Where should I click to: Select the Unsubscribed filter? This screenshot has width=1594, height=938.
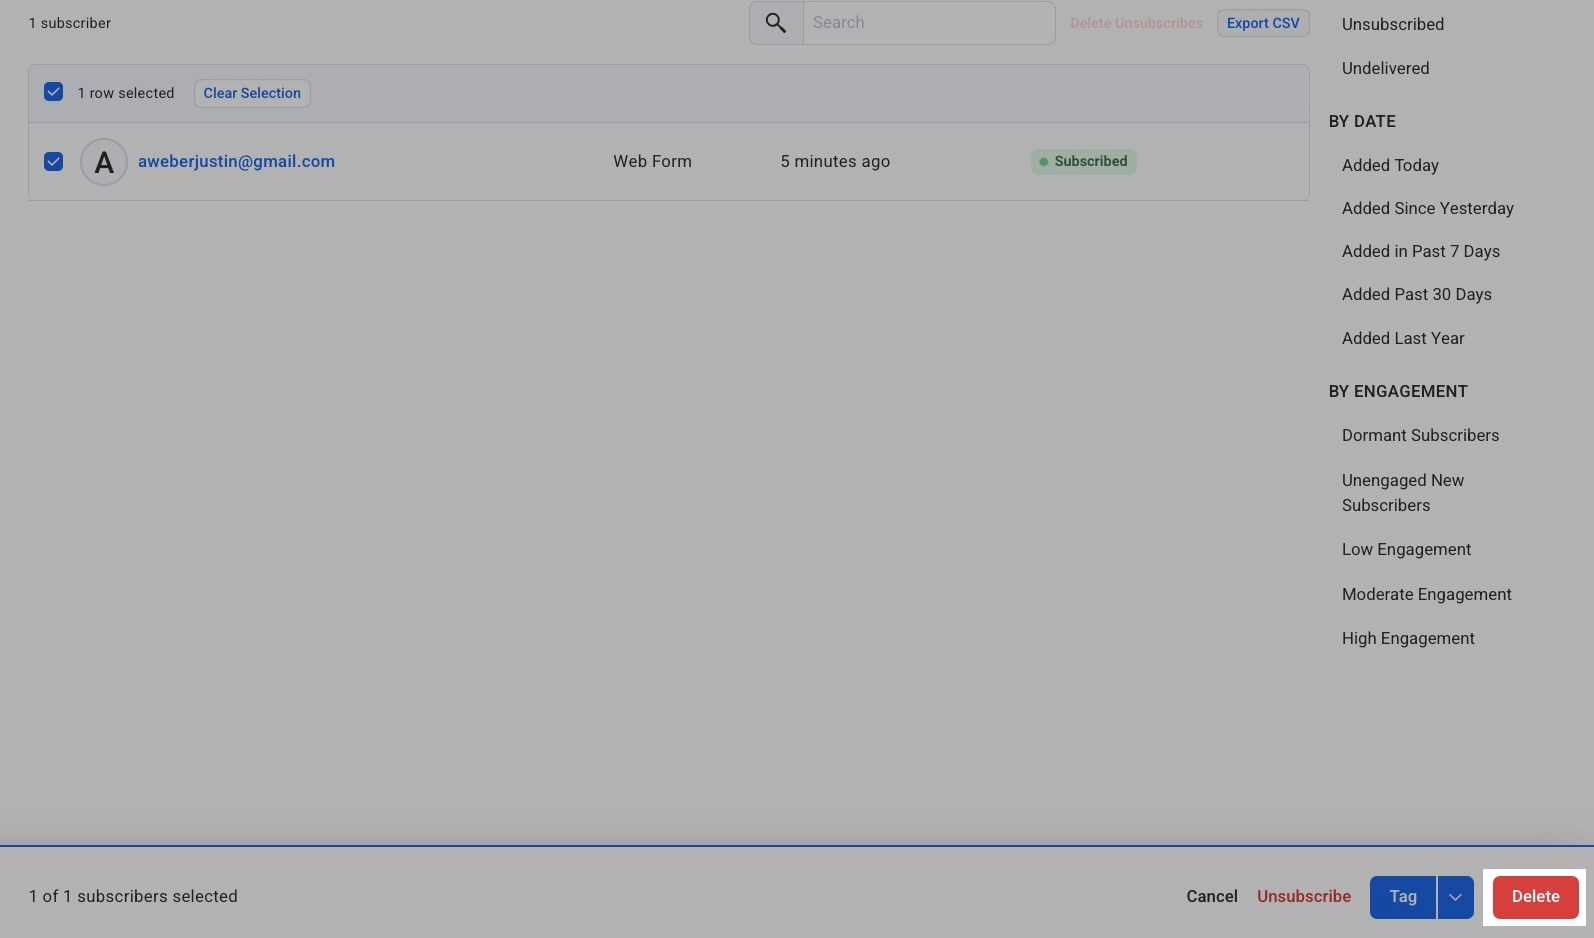pos(1392,24)
